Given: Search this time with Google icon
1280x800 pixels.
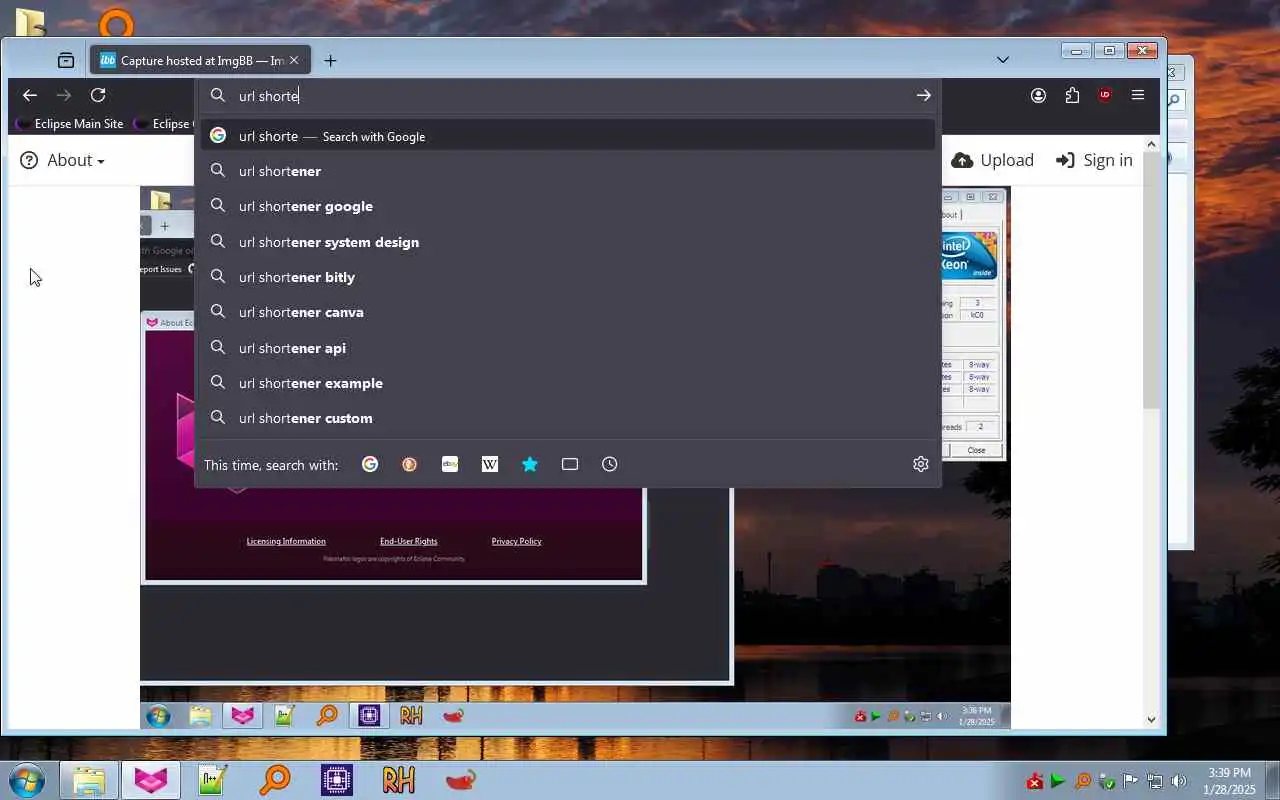Looking at the screenshot, I should click(x=370, y=464).
